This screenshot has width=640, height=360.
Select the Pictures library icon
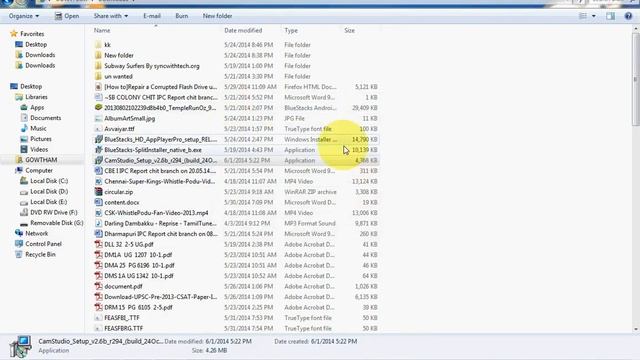click(24, 139)
